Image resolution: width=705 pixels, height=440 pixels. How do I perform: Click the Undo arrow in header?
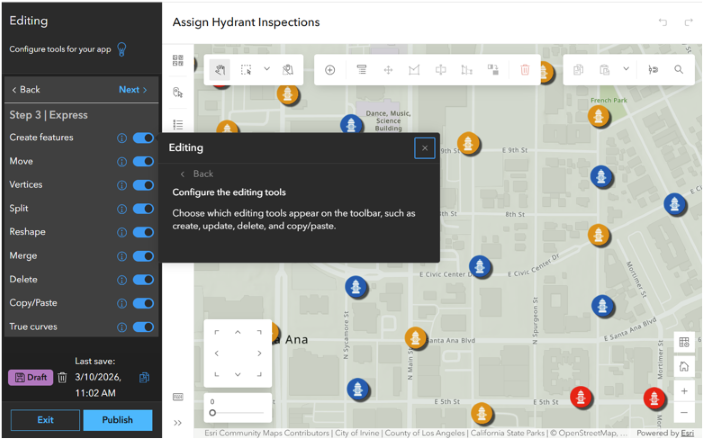pos(663,22)
